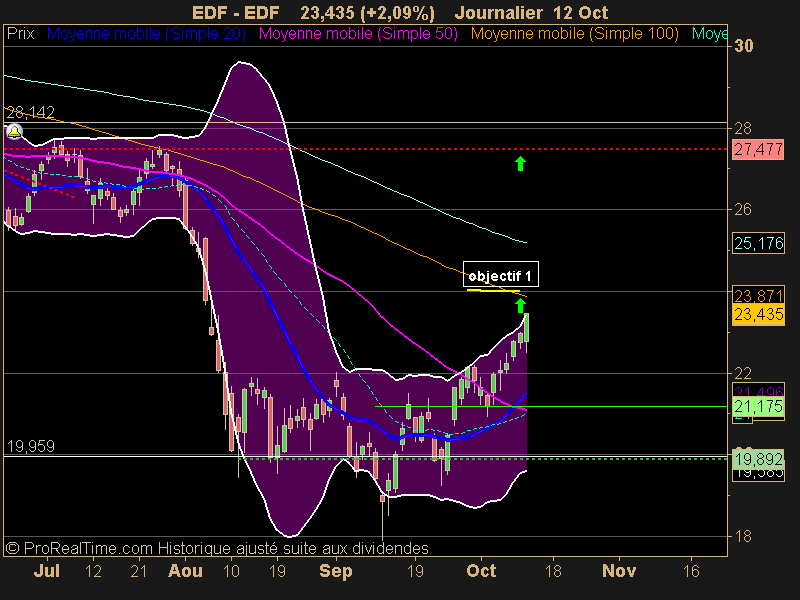Click the 18 value on price axis
Image resolution: width=800 pixels, height=600 pixels.
click(x=743, y=536)
